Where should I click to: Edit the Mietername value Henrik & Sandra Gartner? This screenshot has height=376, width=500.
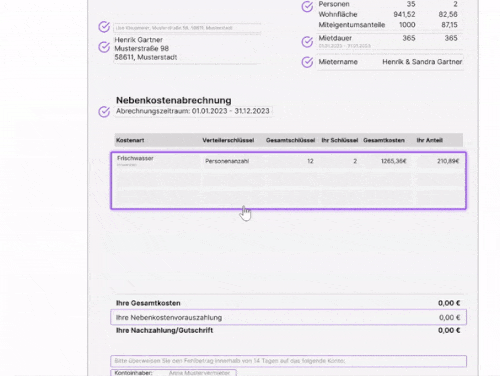(422, 62)
